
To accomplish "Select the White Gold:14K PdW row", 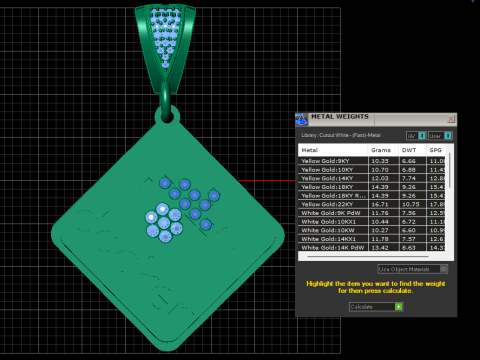I will (x=371, y=247).
